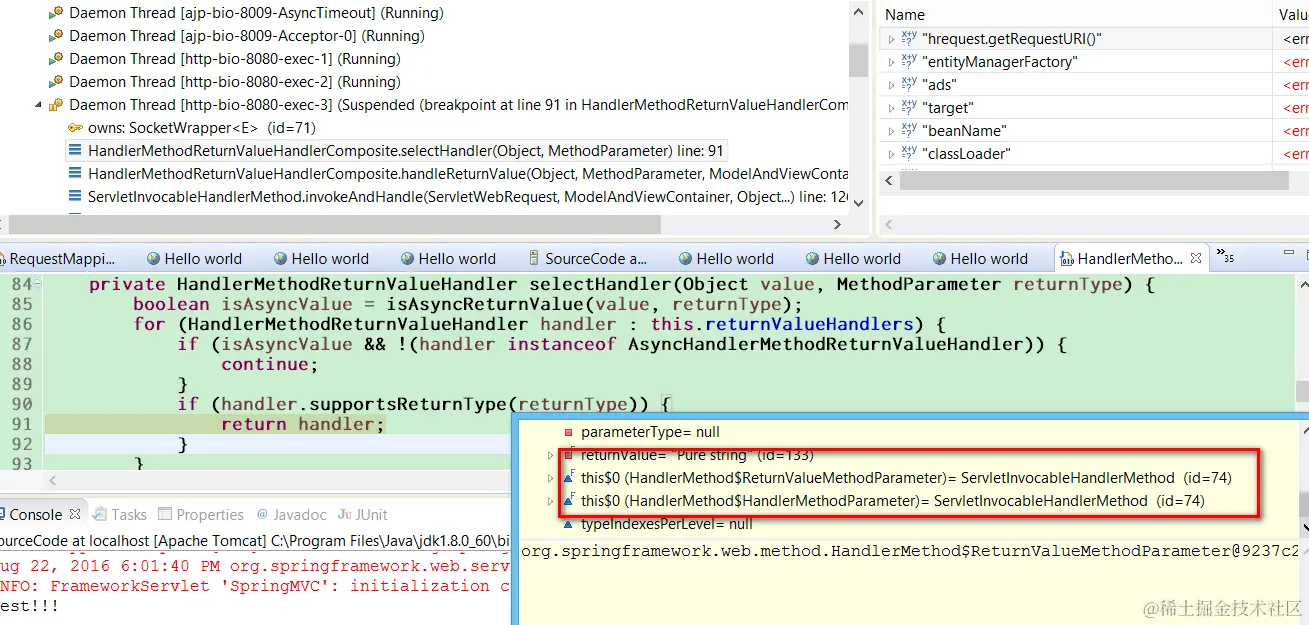This screenshot has width=1309, height=625.
Task: Click watch-expression icon of "classLoader"
Action: coord(908,153)
